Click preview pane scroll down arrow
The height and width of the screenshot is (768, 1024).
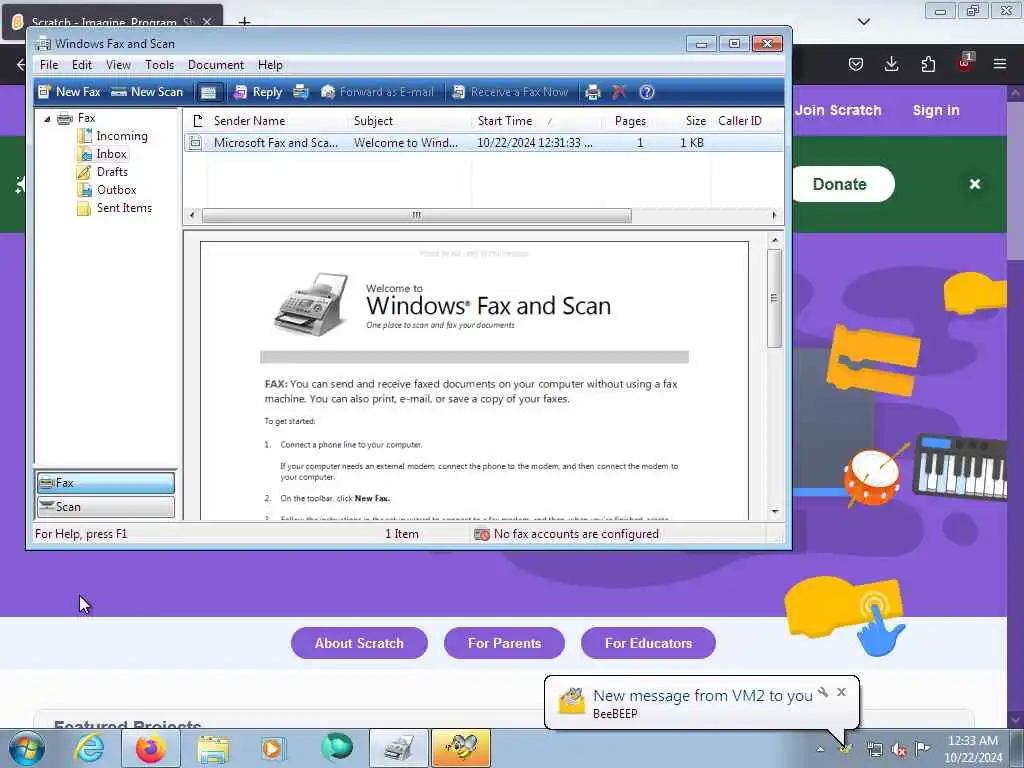775,511
